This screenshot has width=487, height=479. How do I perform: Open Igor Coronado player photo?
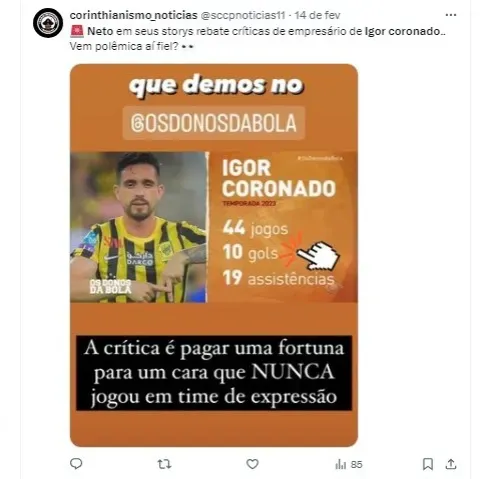(x=138, y=227)
